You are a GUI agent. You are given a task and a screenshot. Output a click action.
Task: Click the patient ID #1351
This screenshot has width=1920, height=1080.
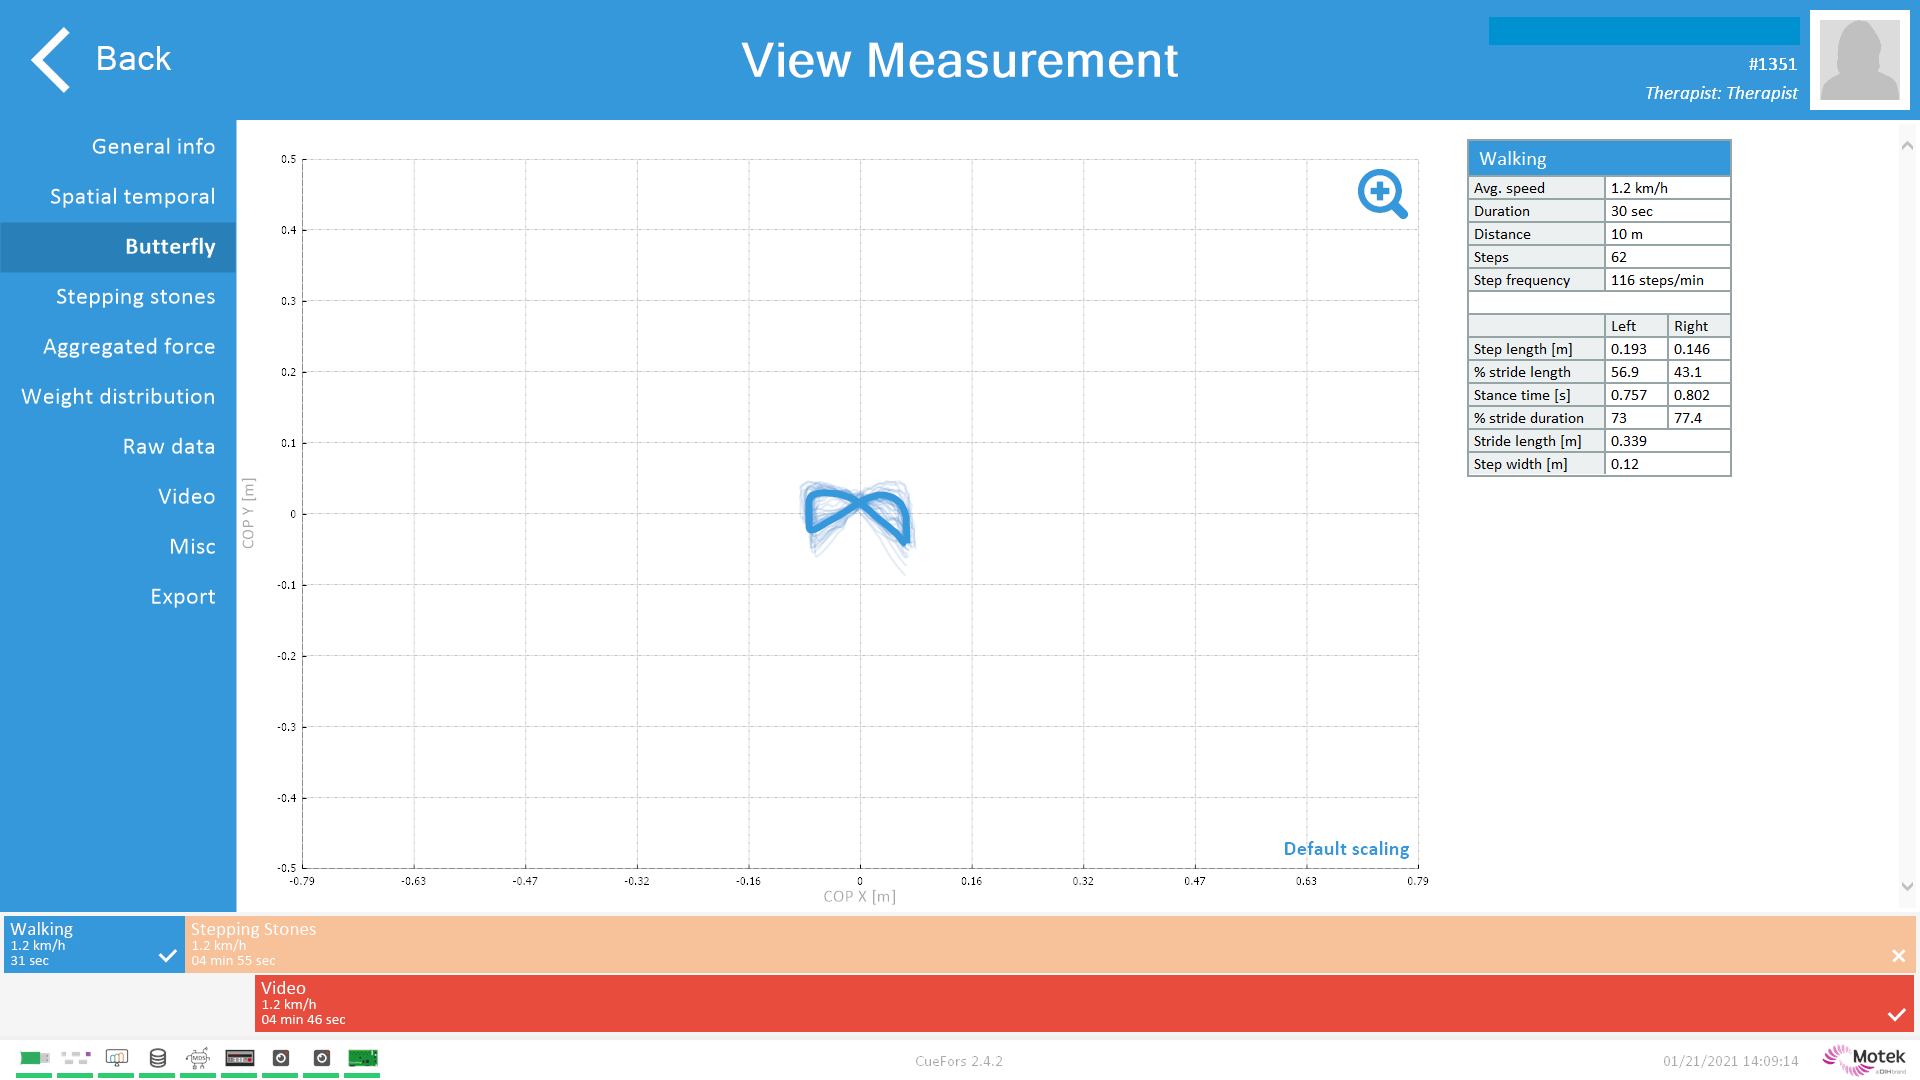[x=1772, y=64]
